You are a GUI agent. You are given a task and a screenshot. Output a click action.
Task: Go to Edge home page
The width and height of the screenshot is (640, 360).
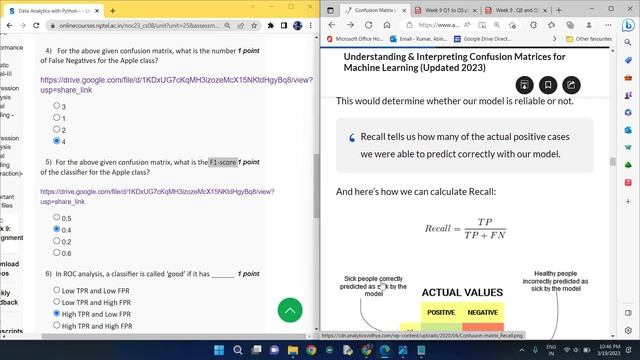tap(387, 25)
